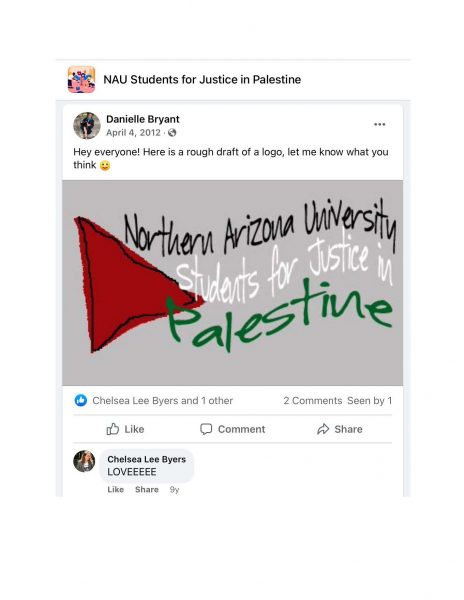Show who liked: Chelsea Lee Byers and 1 other
The image size is (464, 600).
click(x=163, y=401)
